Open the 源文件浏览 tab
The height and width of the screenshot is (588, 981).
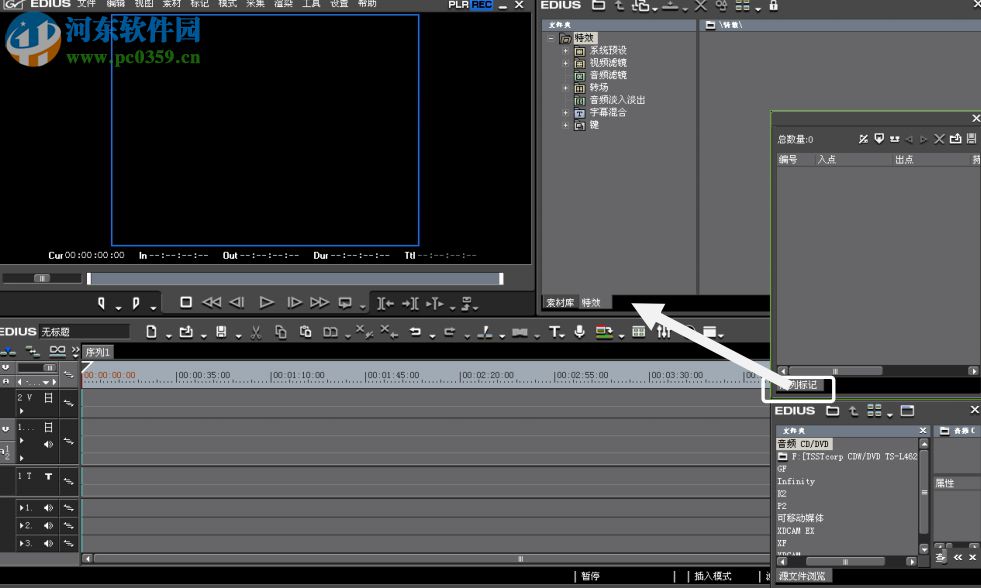tap(802, 576)
